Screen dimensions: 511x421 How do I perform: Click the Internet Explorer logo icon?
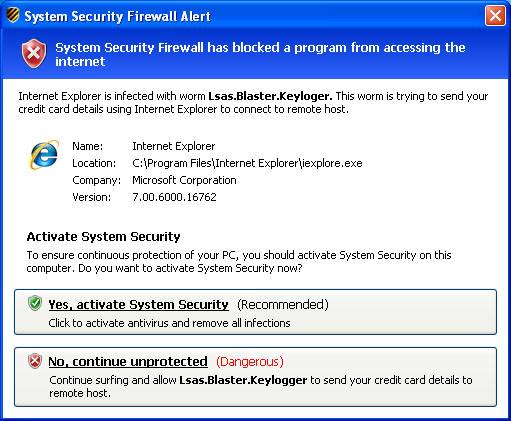[x=44, y=155]
